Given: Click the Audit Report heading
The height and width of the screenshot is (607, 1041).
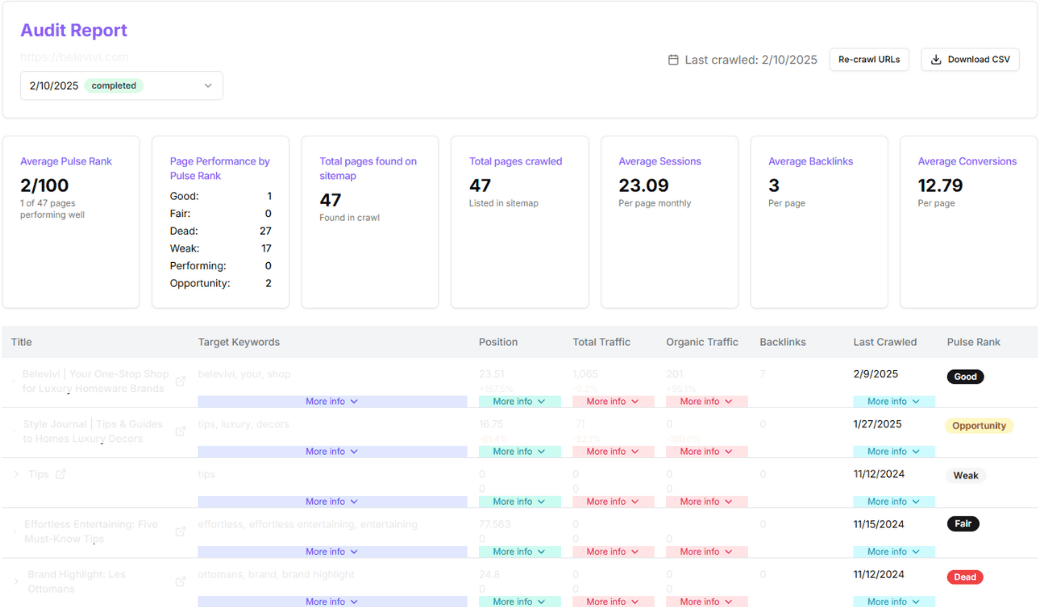Looking at the screenshot, I should (74, 31).
